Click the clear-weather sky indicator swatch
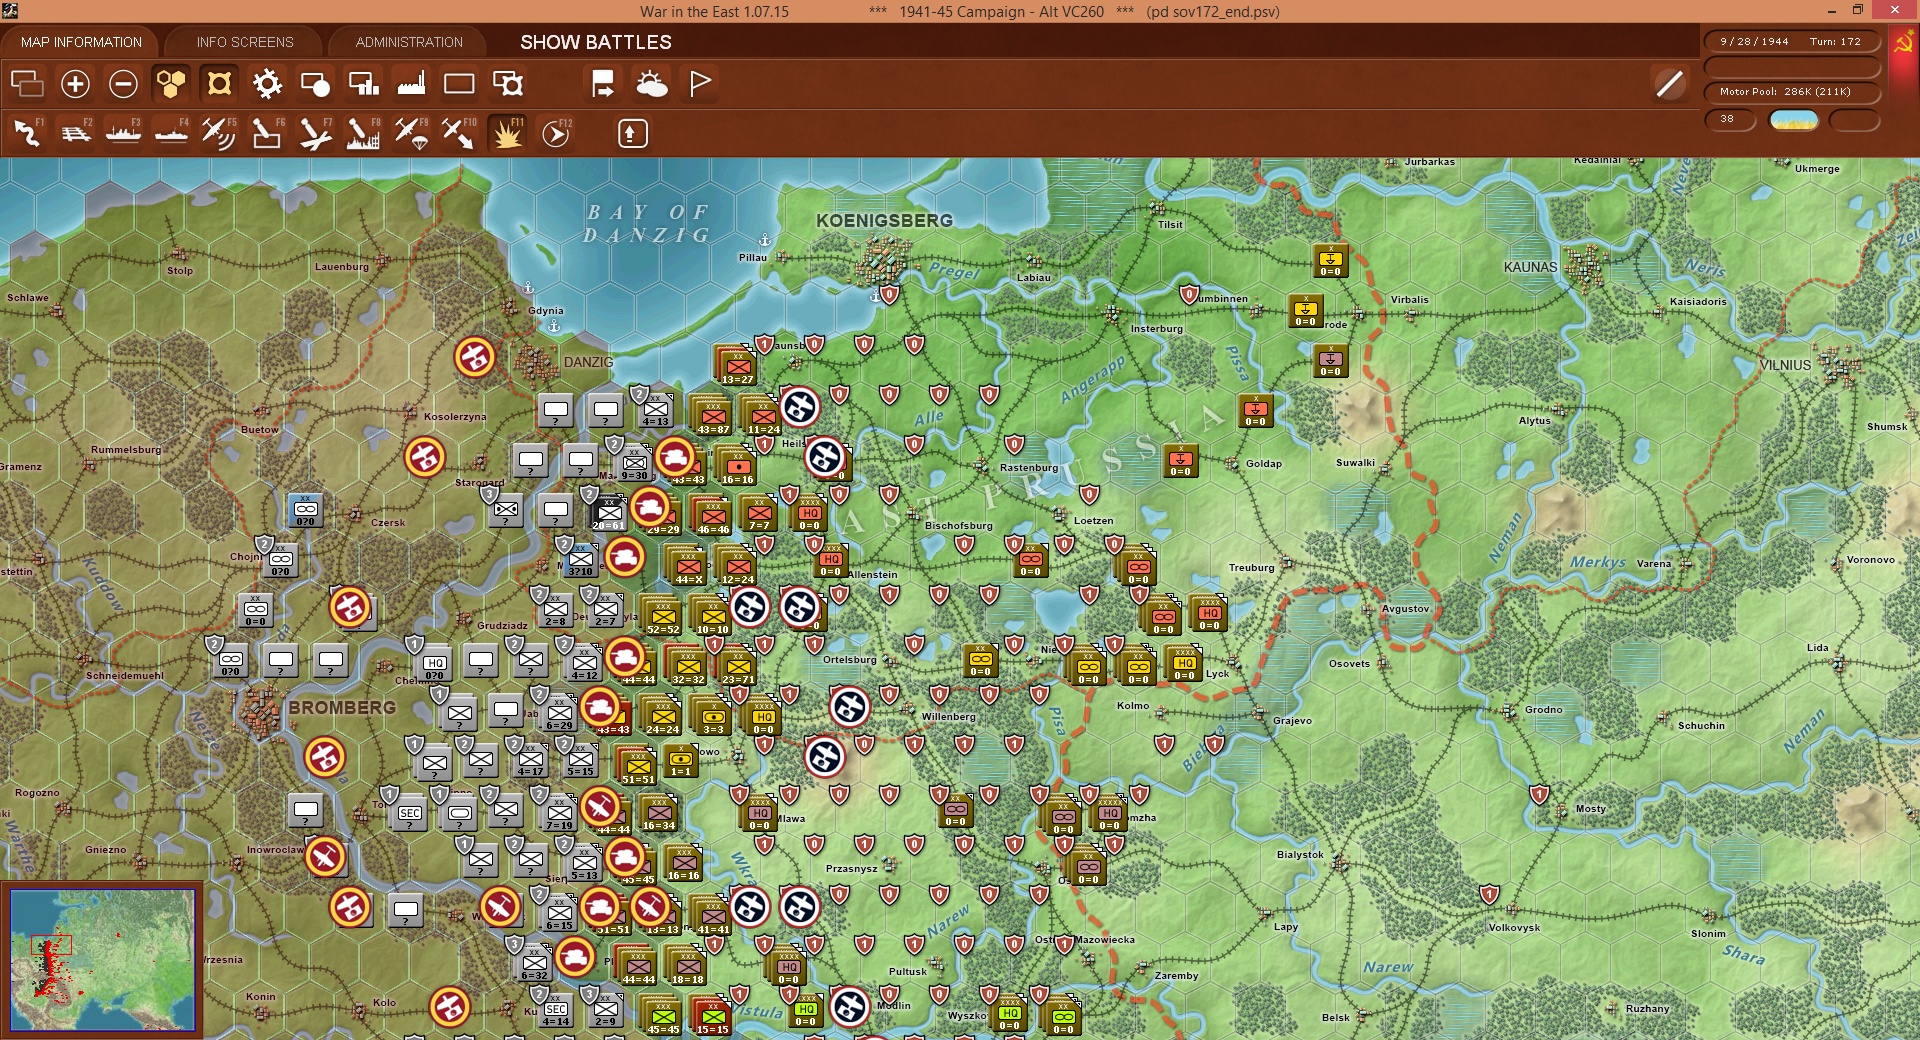This screenshot has width=1920, height=1040. (1794, 120)
